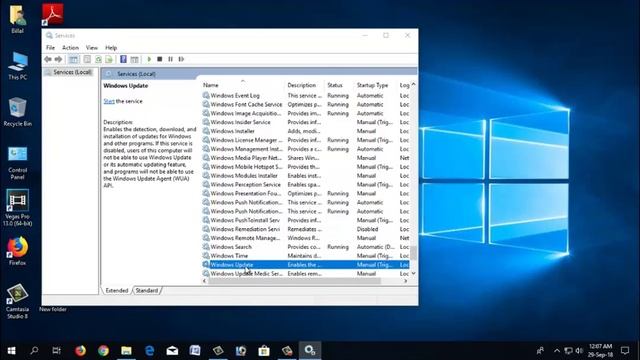The height and width of the screenshot is (360, 640).
Task: Open Microsoft Edge from the taskbar
Action: (149, 351)
